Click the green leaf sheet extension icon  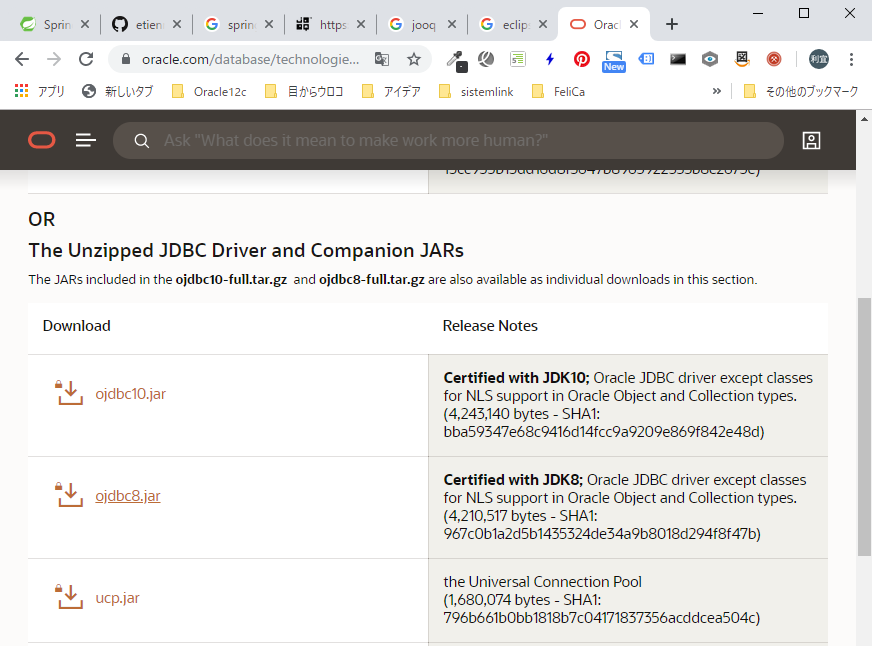(x=518, y=59)
